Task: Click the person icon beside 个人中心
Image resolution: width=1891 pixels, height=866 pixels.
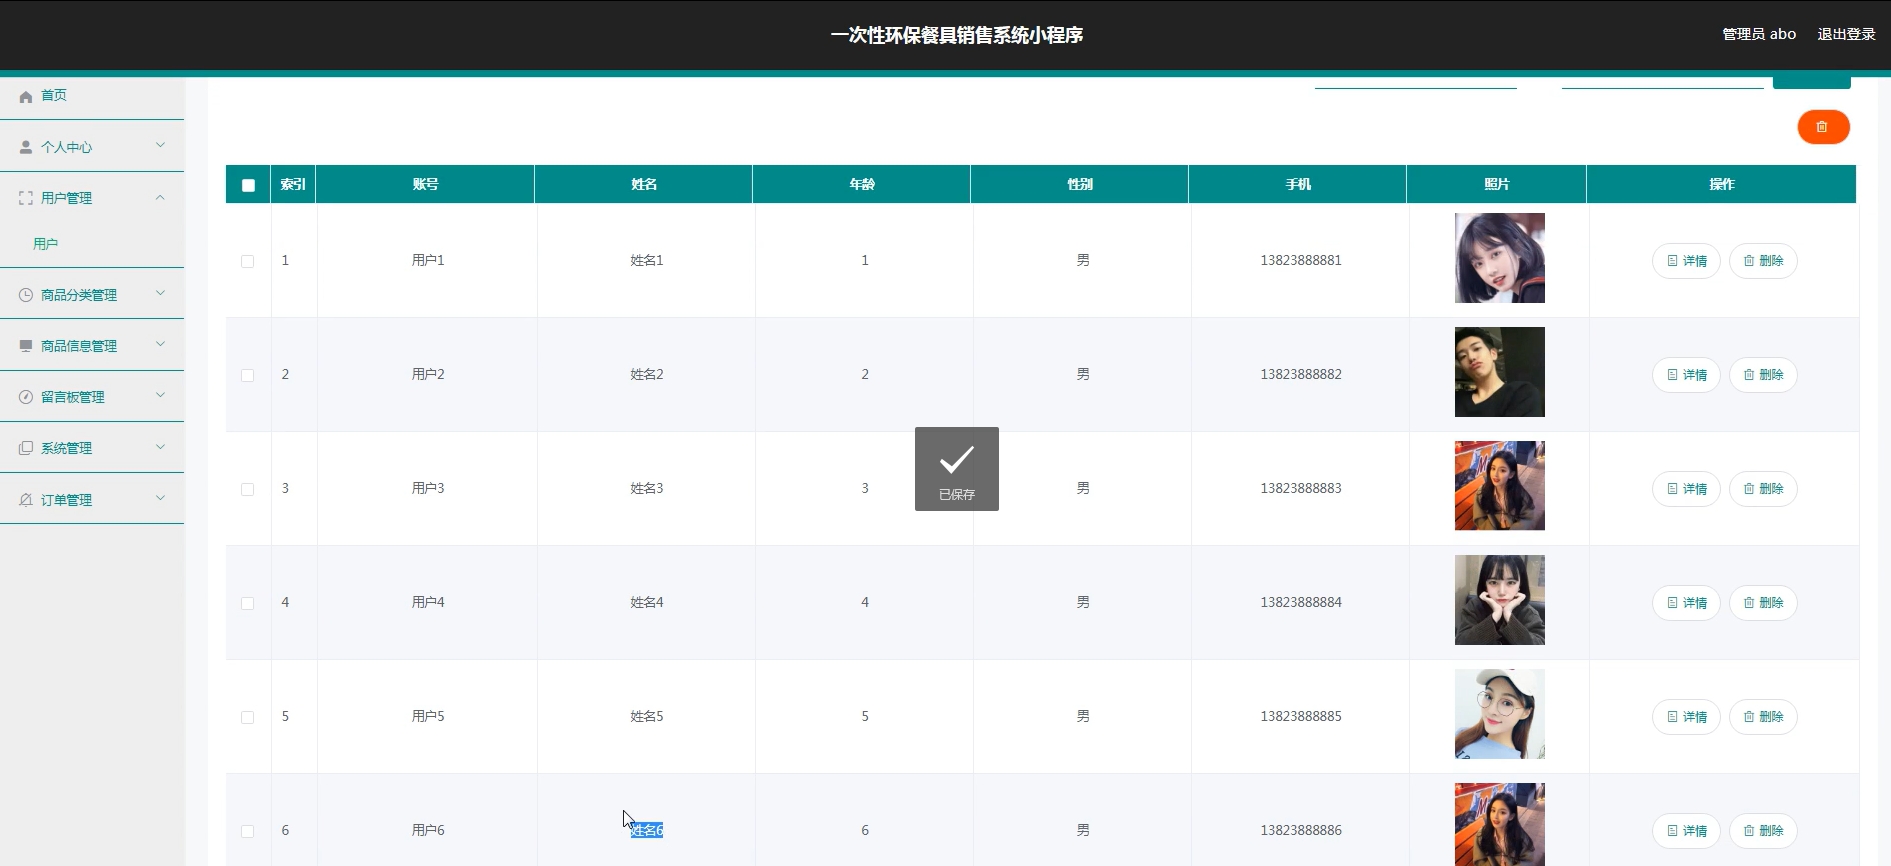Action: point(26,147)
